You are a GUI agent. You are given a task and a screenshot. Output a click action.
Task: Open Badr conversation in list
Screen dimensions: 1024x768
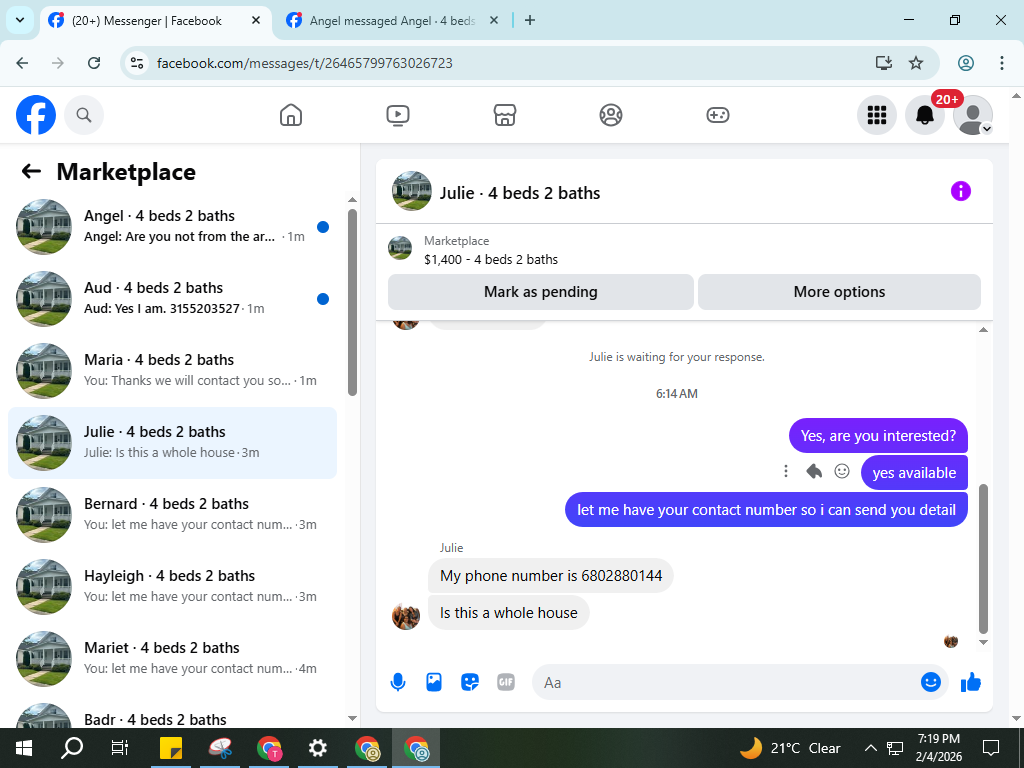172,716
